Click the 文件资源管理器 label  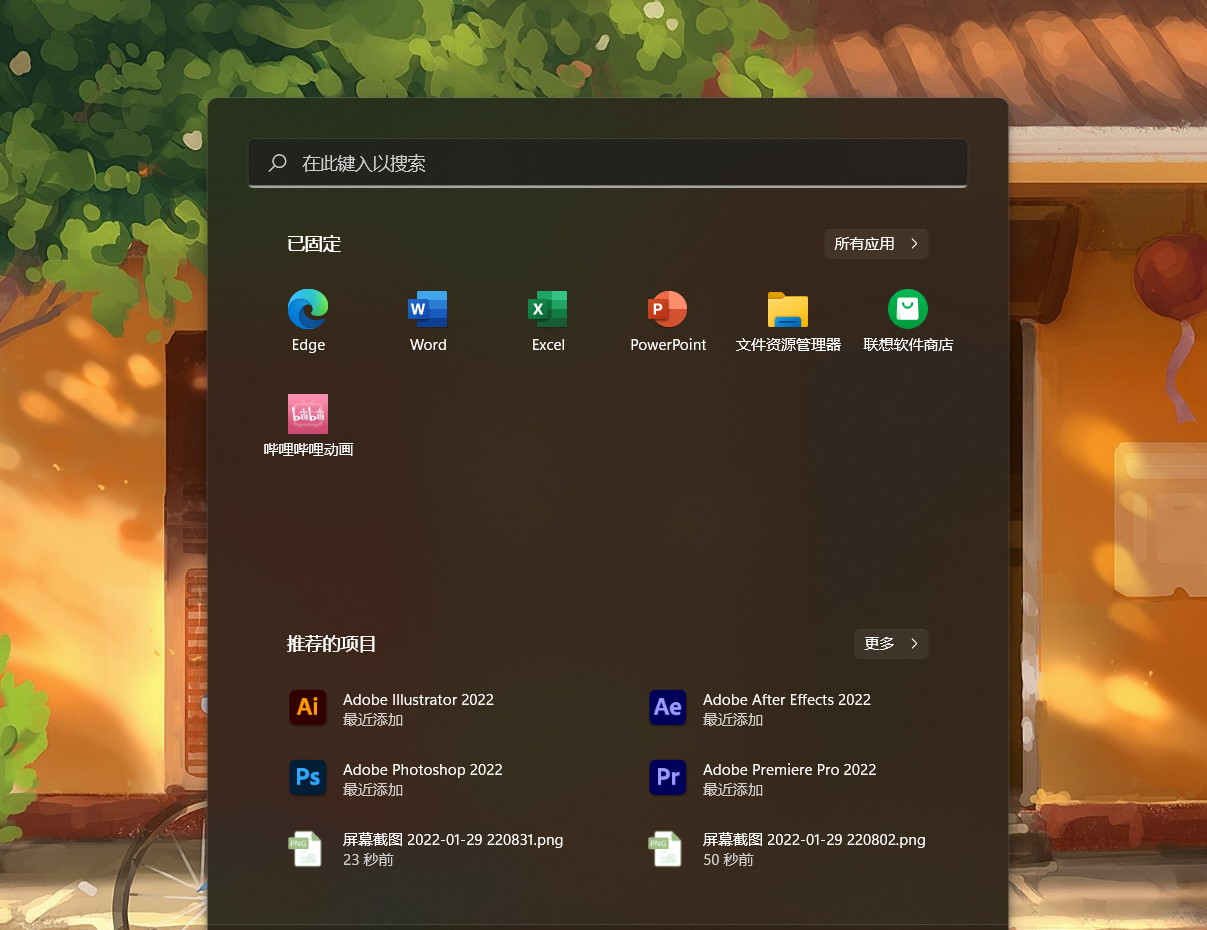(788, 345)
